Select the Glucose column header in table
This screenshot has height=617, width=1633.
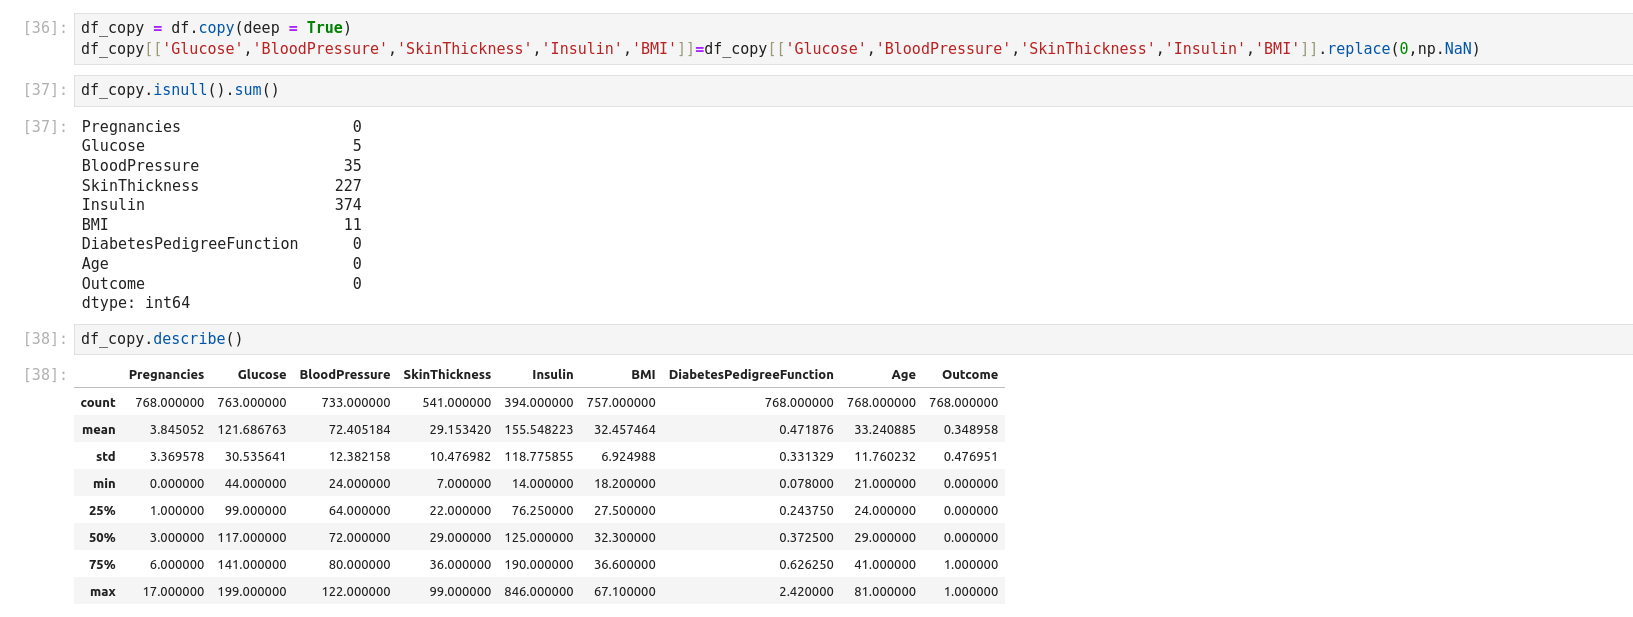(262, 375)
